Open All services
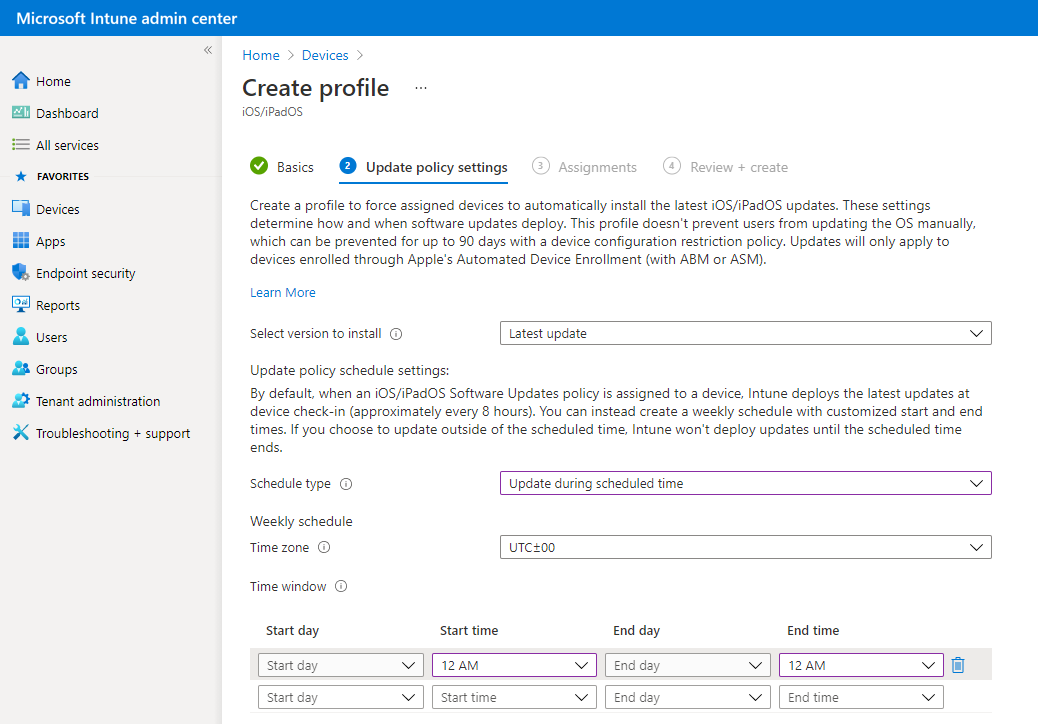This screenshot has width=1038, height=724. point(66,144)
